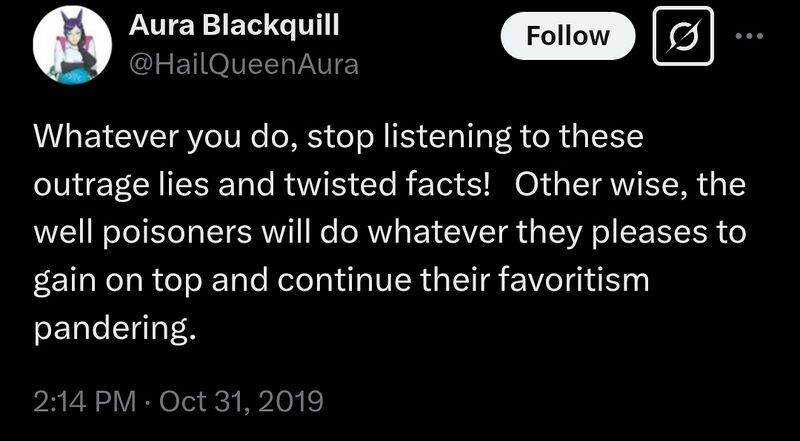Click the words "Other wise" in the tweet
Image resolution: width=800 pixels, height=441 pixels.
click(608, 187)
